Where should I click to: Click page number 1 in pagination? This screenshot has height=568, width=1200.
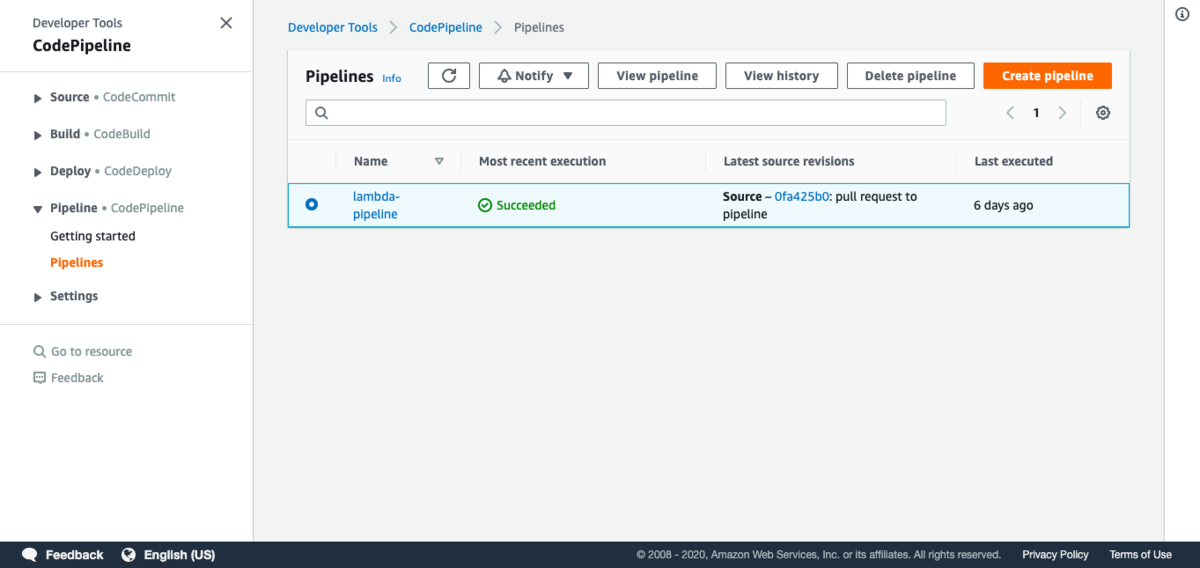point(1036,113)
